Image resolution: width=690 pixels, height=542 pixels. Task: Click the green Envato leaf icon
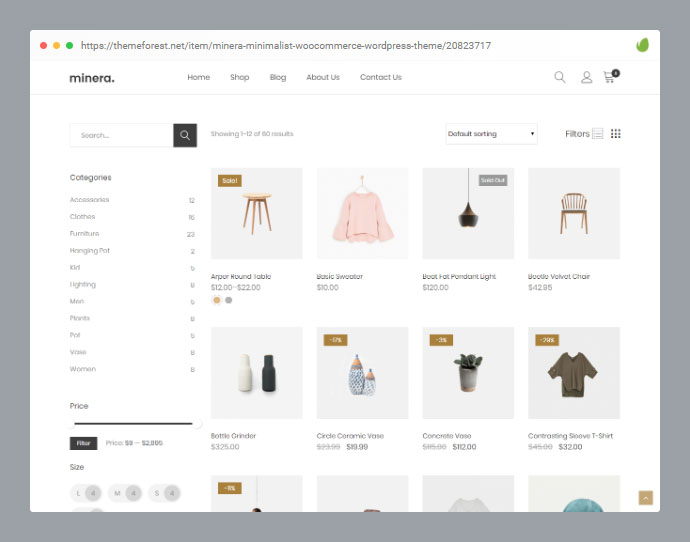click(x=642, y=45)
